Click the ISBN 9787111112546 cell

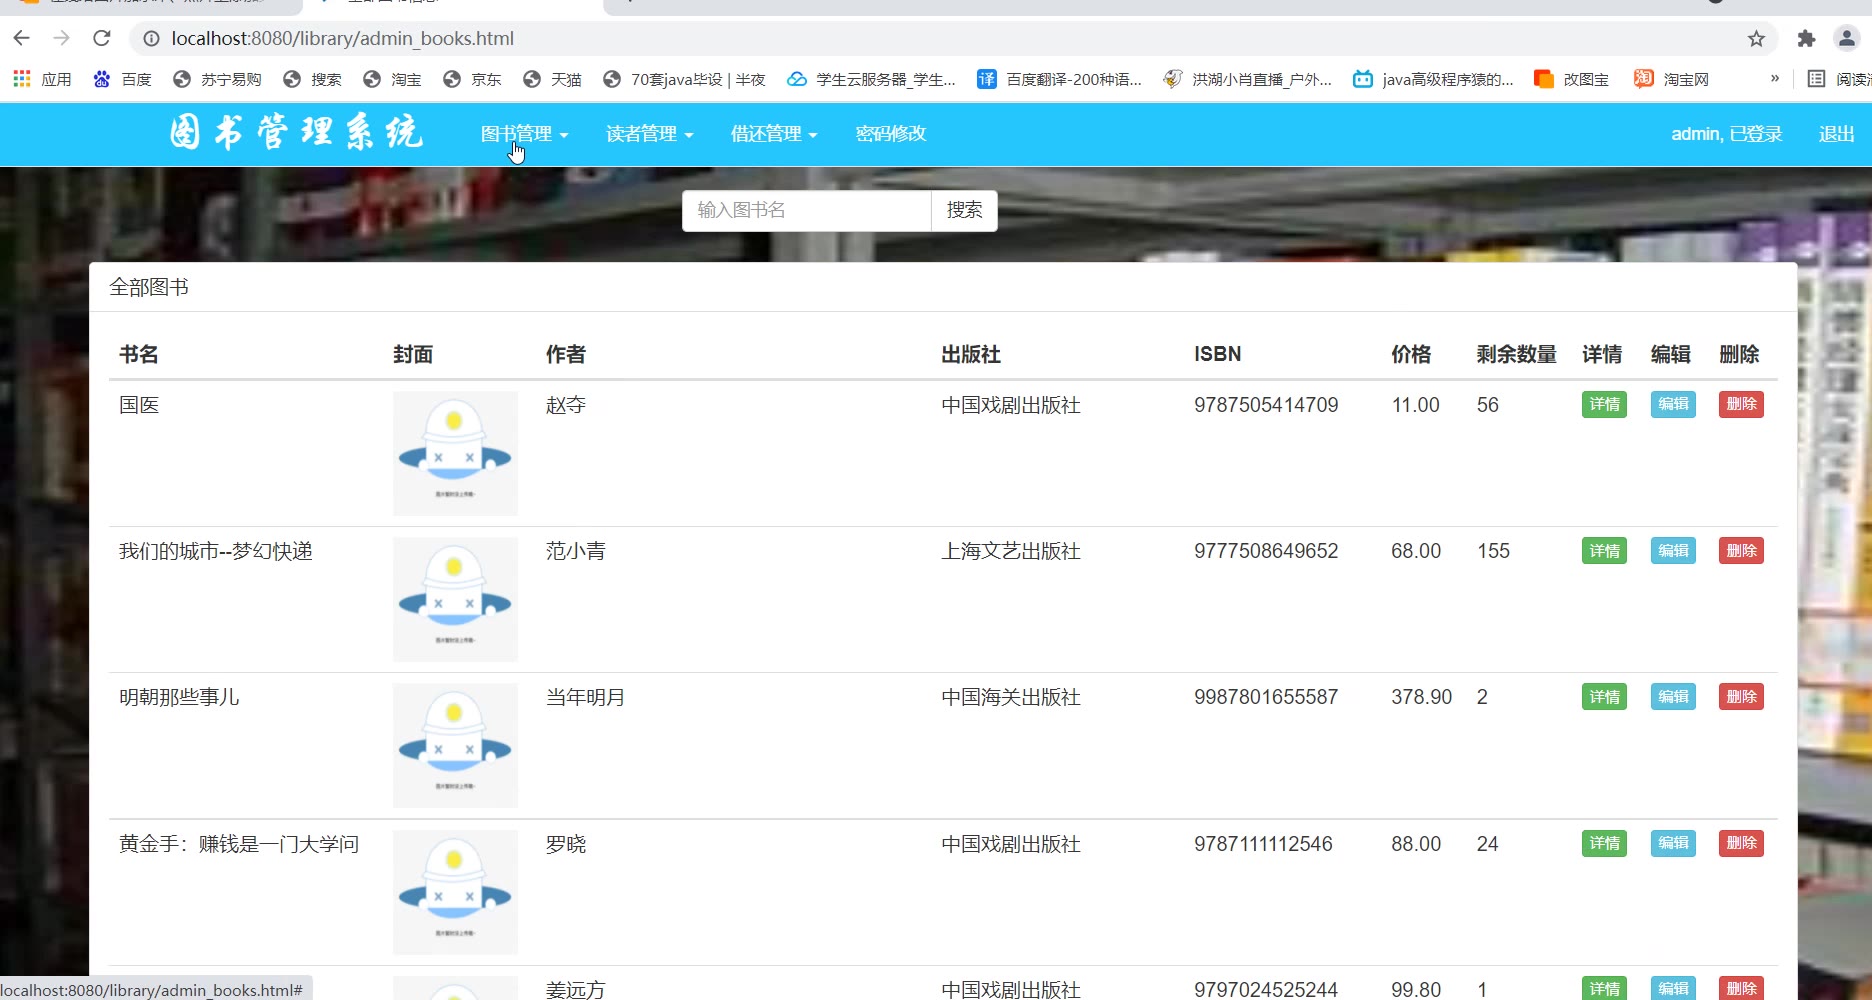(x=1263, y=844)
